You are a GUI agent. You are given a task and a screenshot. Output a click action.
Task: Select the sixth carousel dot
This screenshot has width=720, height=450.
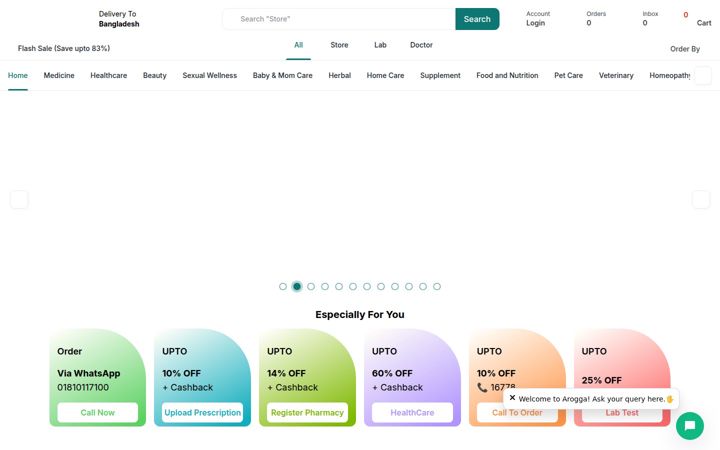coord(353,287)
